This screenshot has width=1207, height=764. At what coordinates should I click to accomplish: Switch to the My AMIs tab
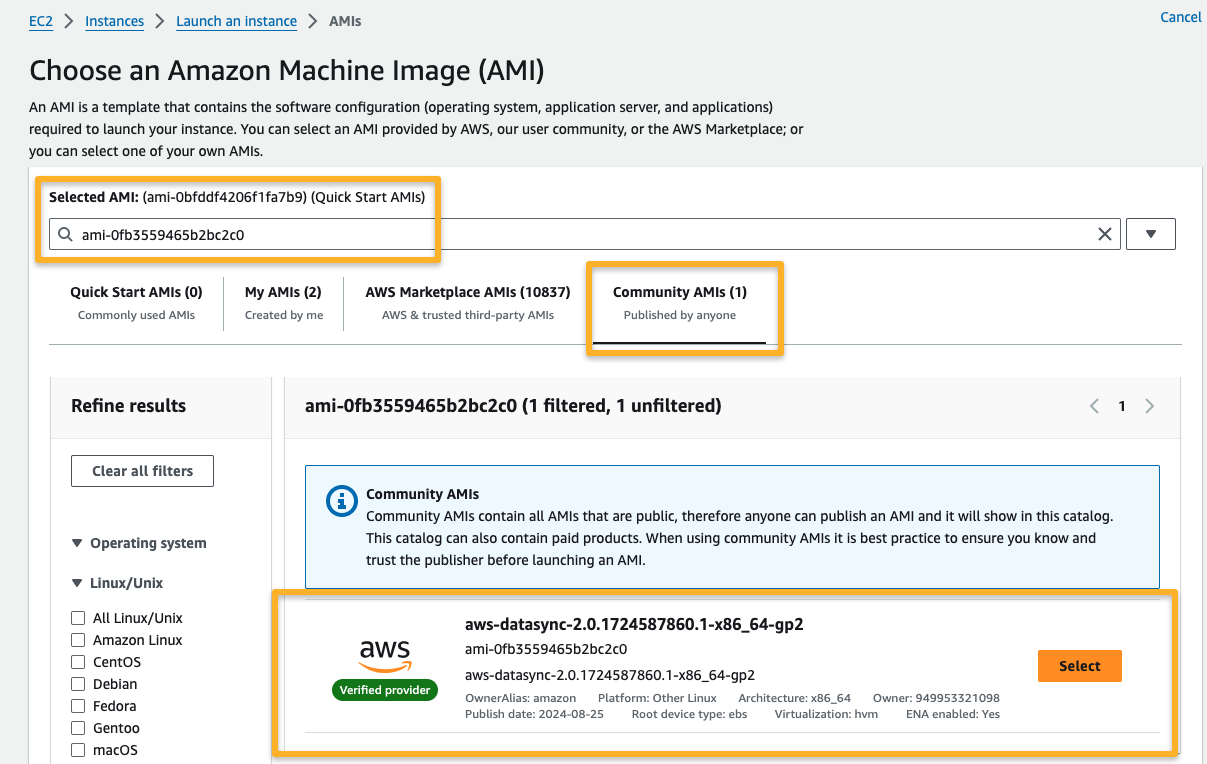[x=284, y=302]
